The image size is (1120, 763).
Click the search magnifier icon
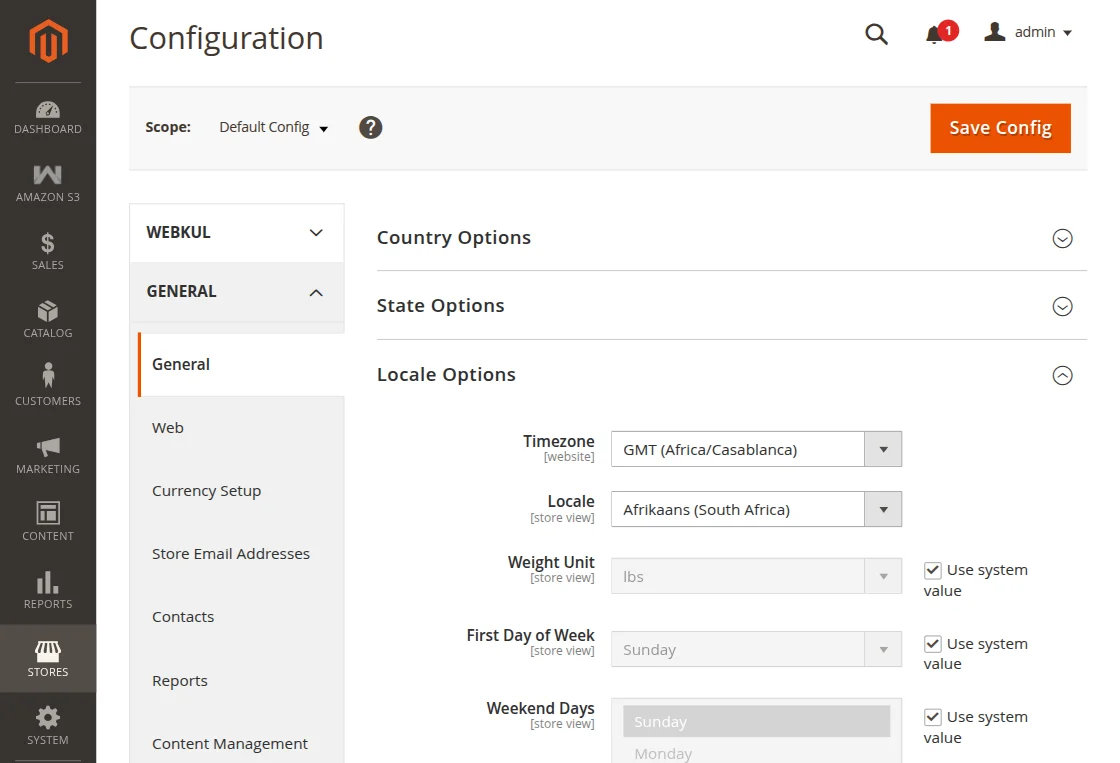[x=876, y=34]
